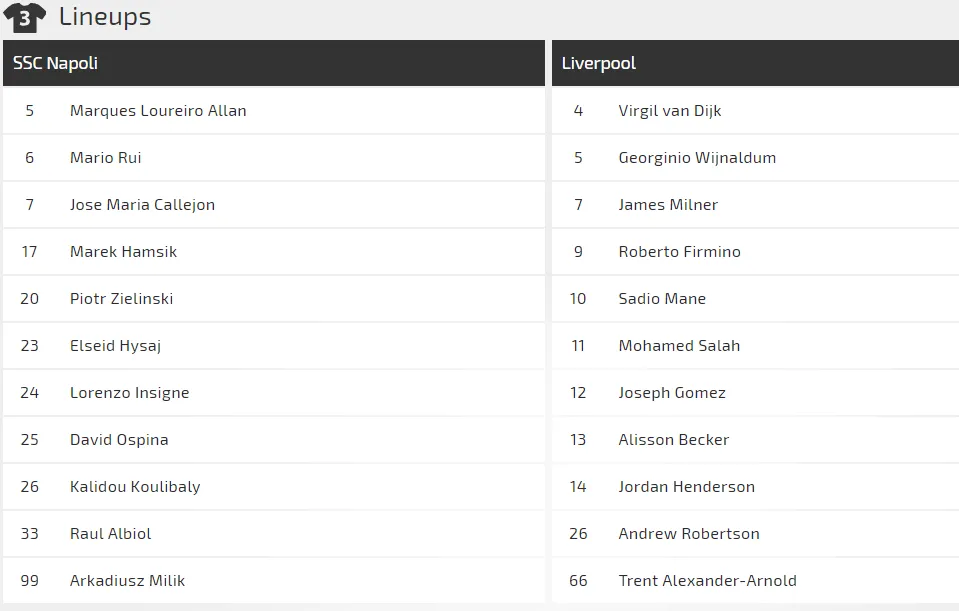The image size is (959, 611).
Task: Click Georginio Wijnaldum in Liverpool lineup
Action: [697, 158]
